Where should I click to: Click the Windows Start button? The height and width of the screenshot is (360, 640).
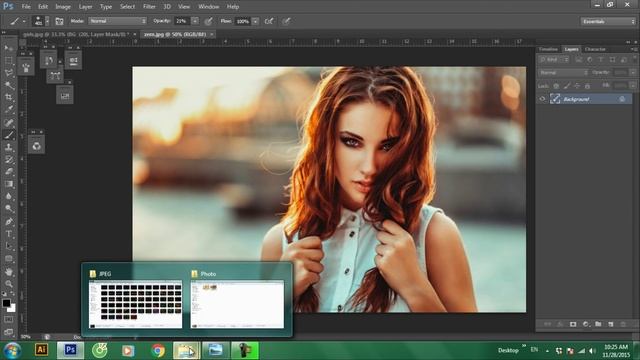click(x=12, y=351)
